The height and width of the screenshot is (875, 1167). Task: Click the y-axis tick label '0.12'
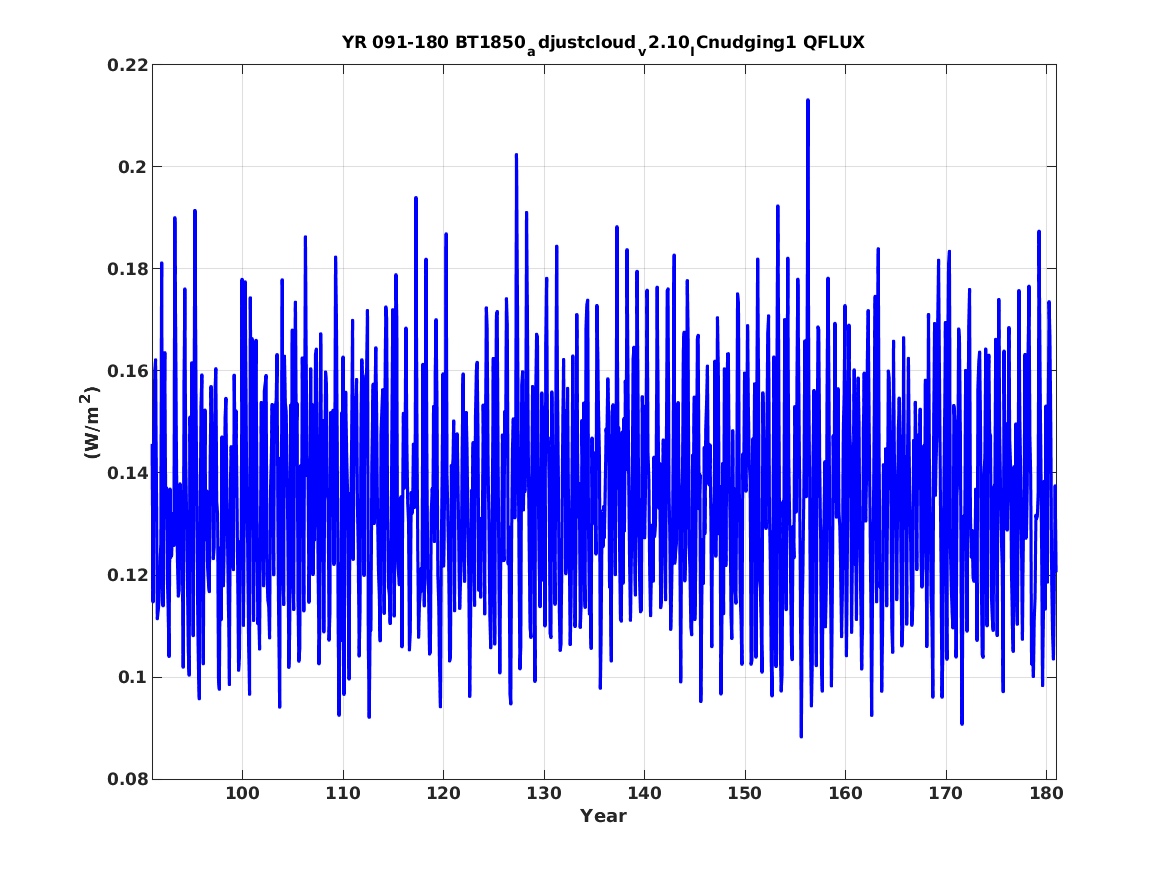(x=127, y=575)
